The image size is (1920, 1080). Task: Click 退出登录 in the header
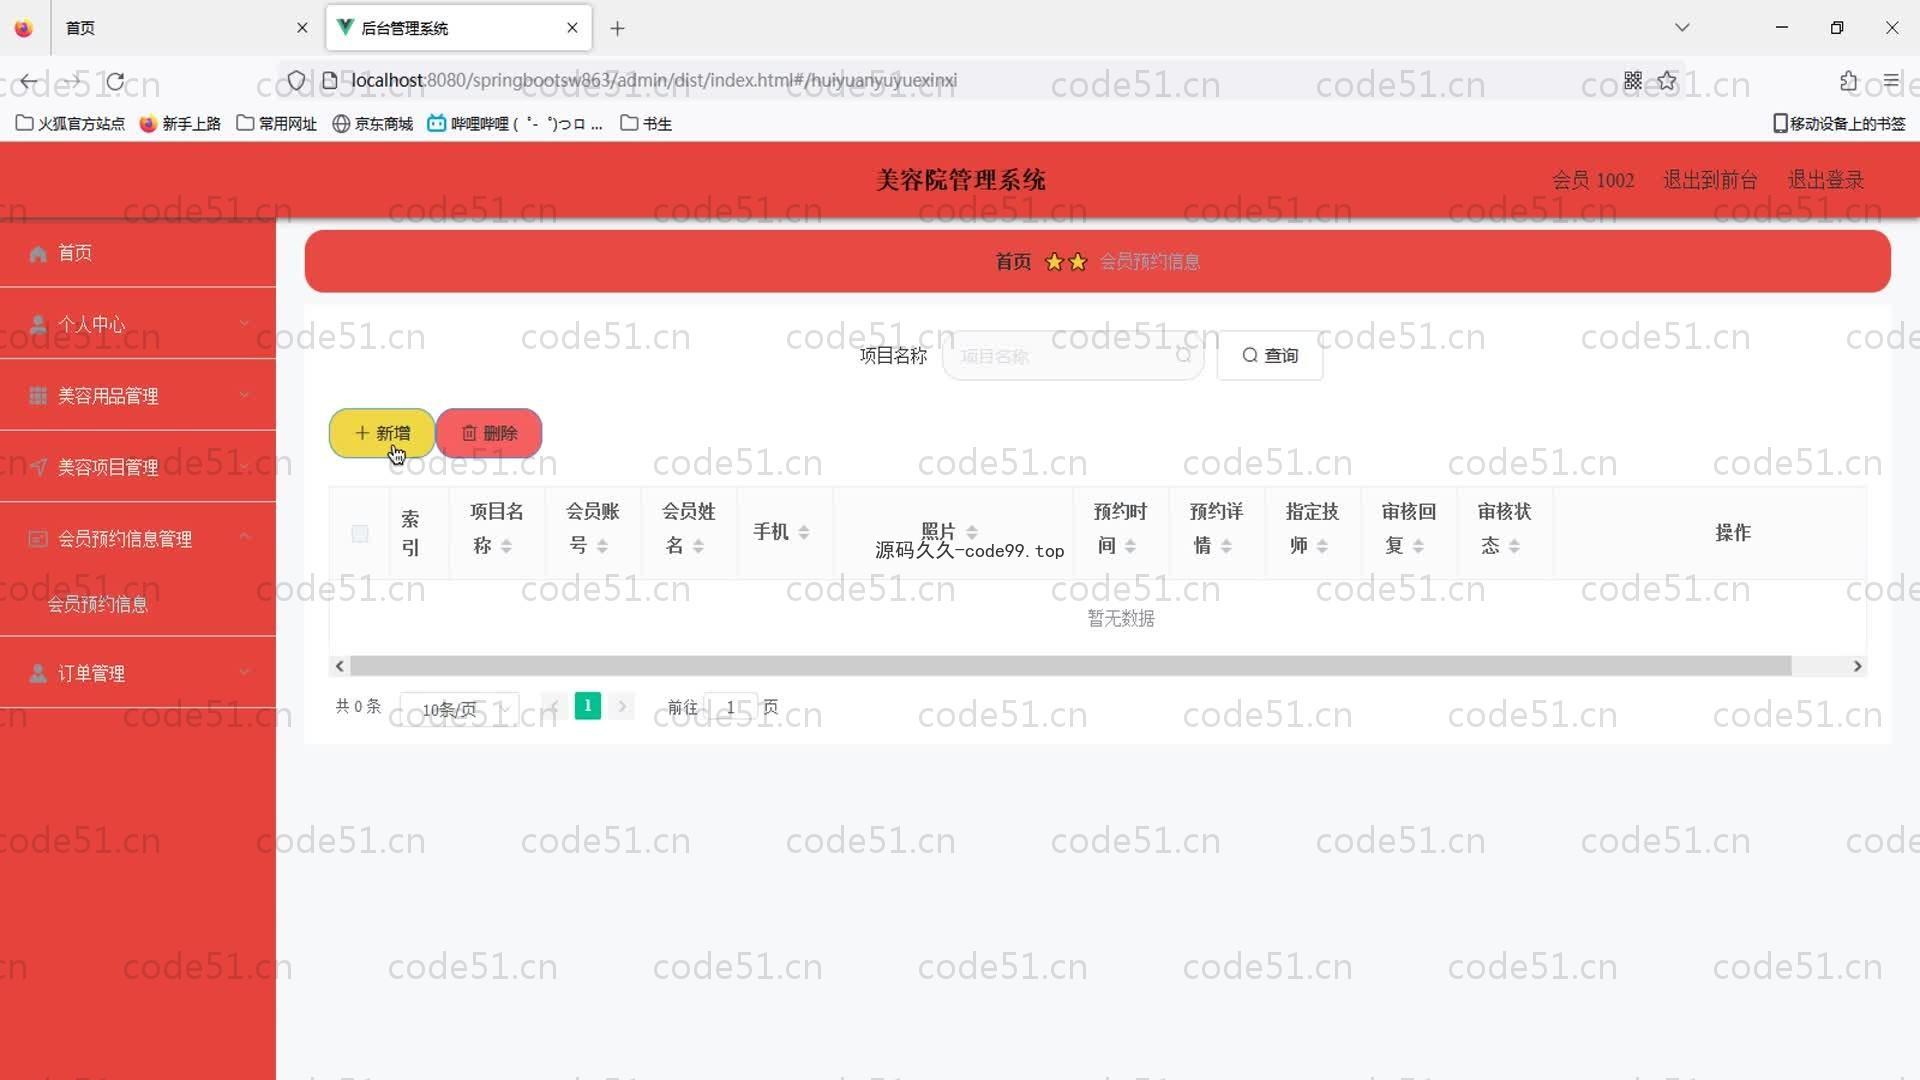pyautogui.click(x=1825, y=180)
